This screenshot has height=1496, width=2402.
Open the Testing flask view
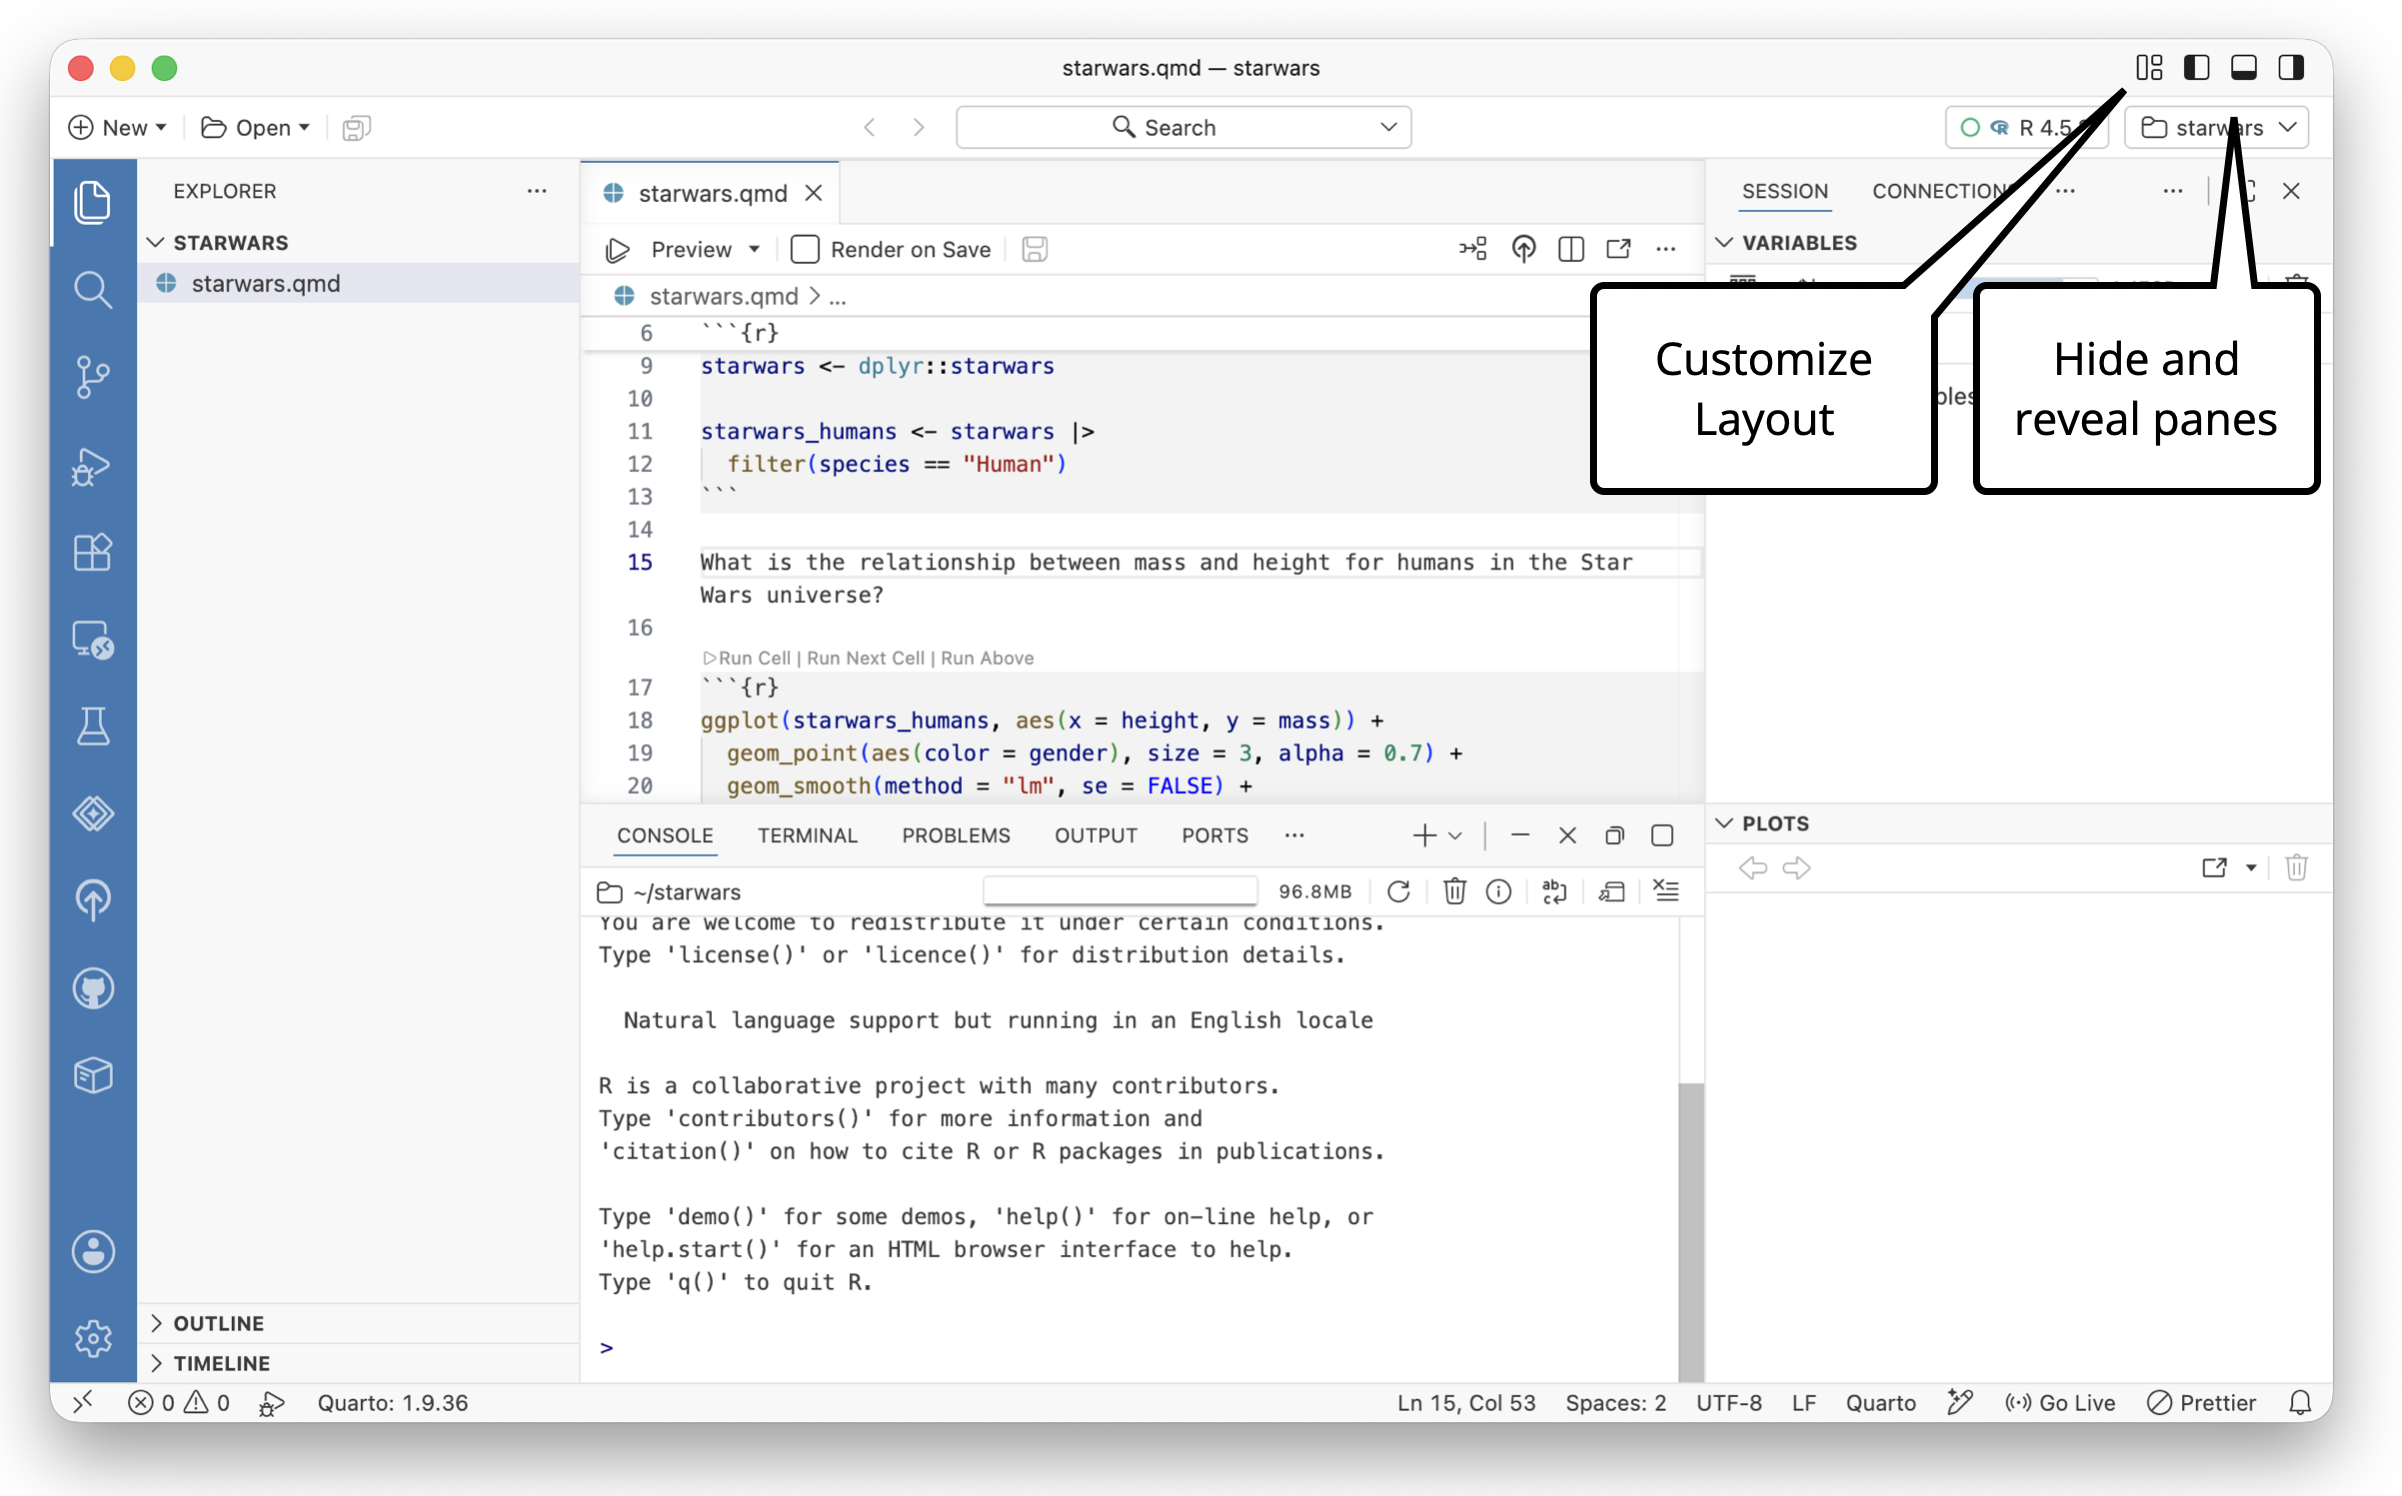point(92,726)
